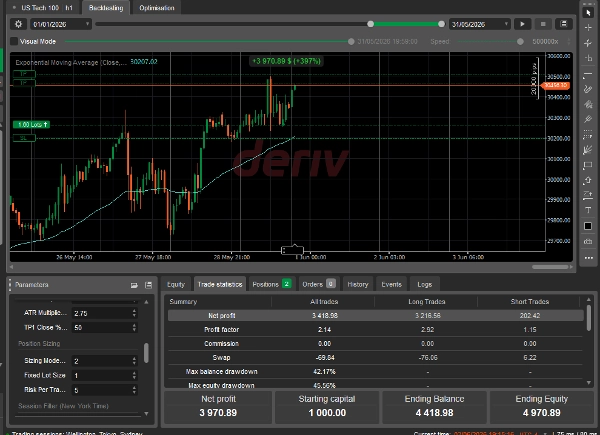Click the Starting capital 1 000.00 box
This screenshot has width=600, height=435.
327,406
